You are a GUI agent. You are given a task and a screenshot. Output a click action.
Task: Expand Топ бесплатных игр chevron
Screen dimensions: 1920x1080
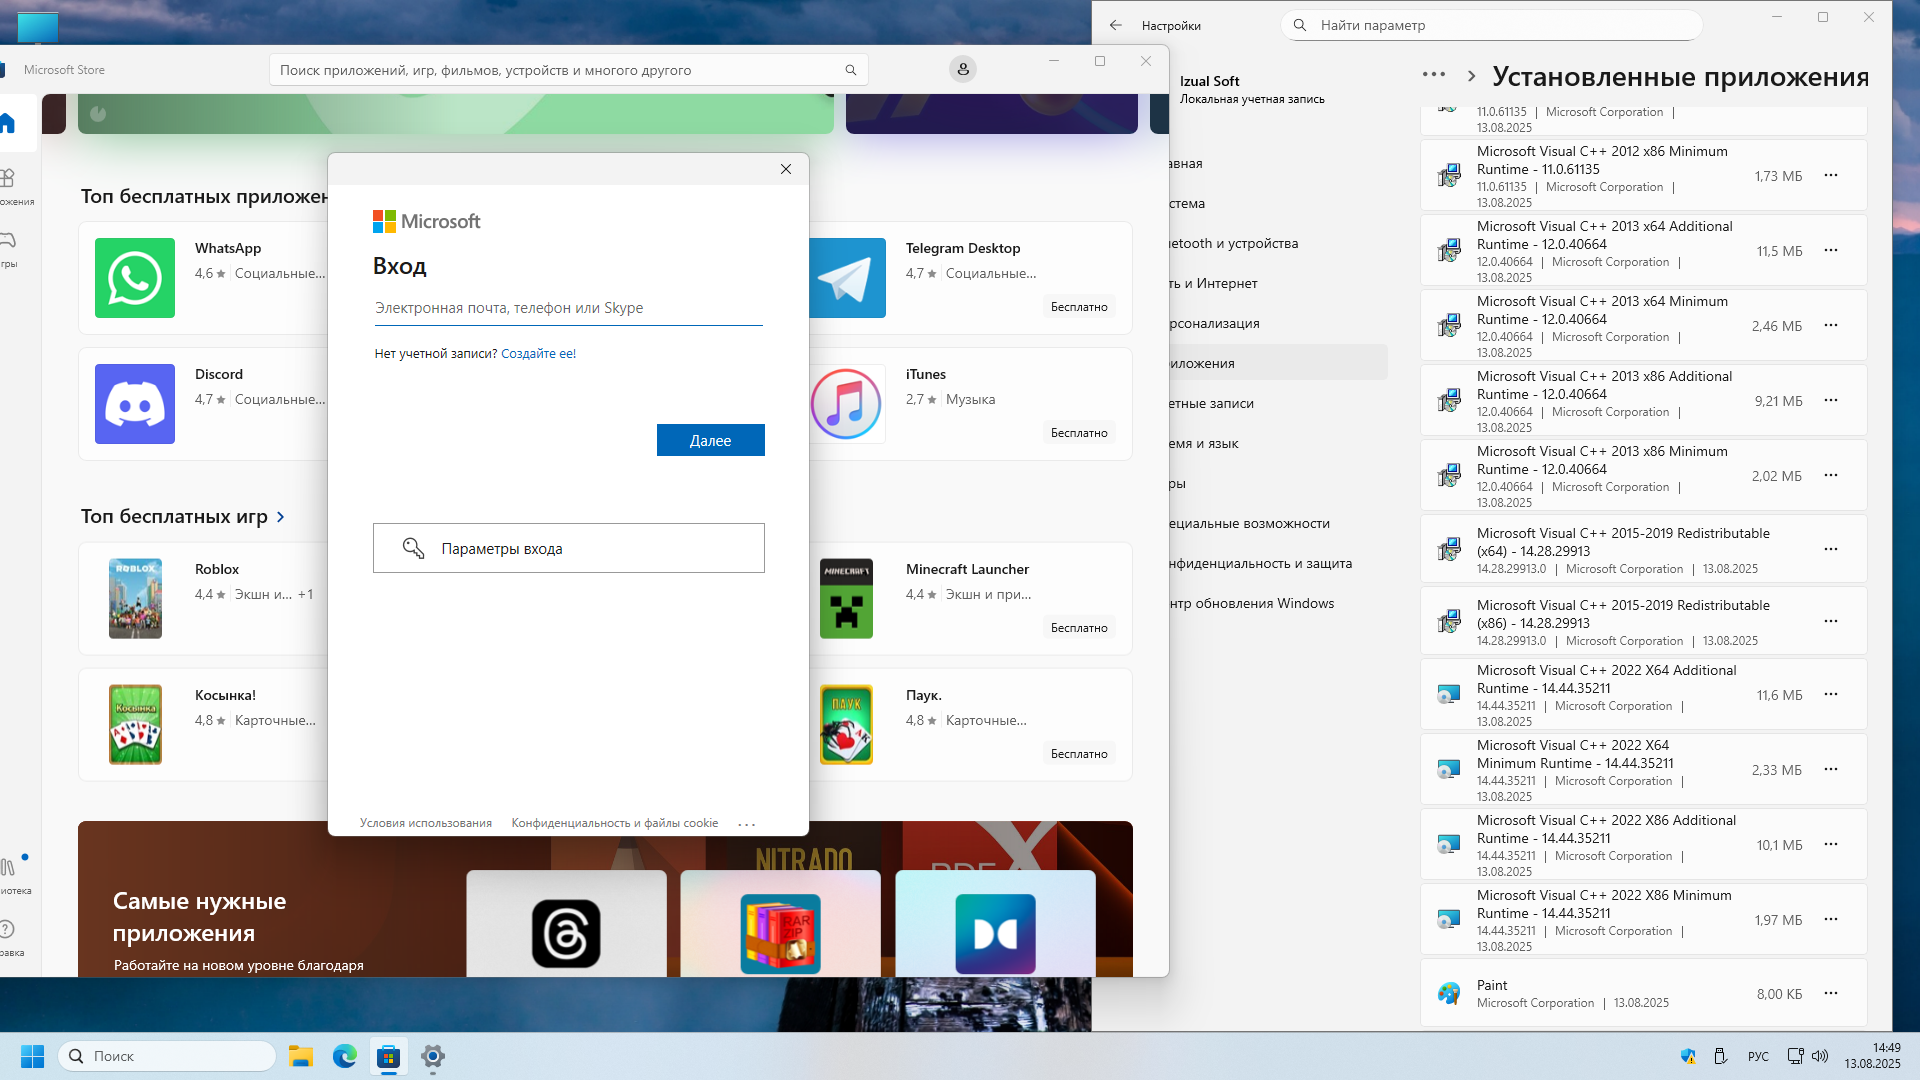point(281,517)
